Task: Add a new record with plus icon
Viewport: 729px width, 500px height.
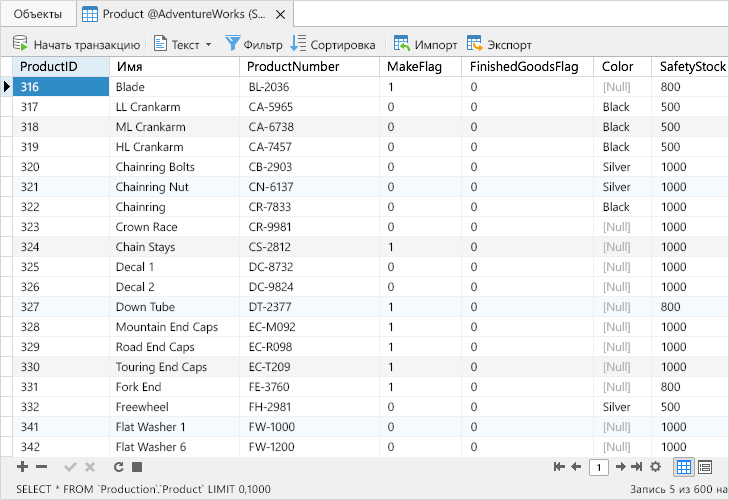Action: pos(22,467)
